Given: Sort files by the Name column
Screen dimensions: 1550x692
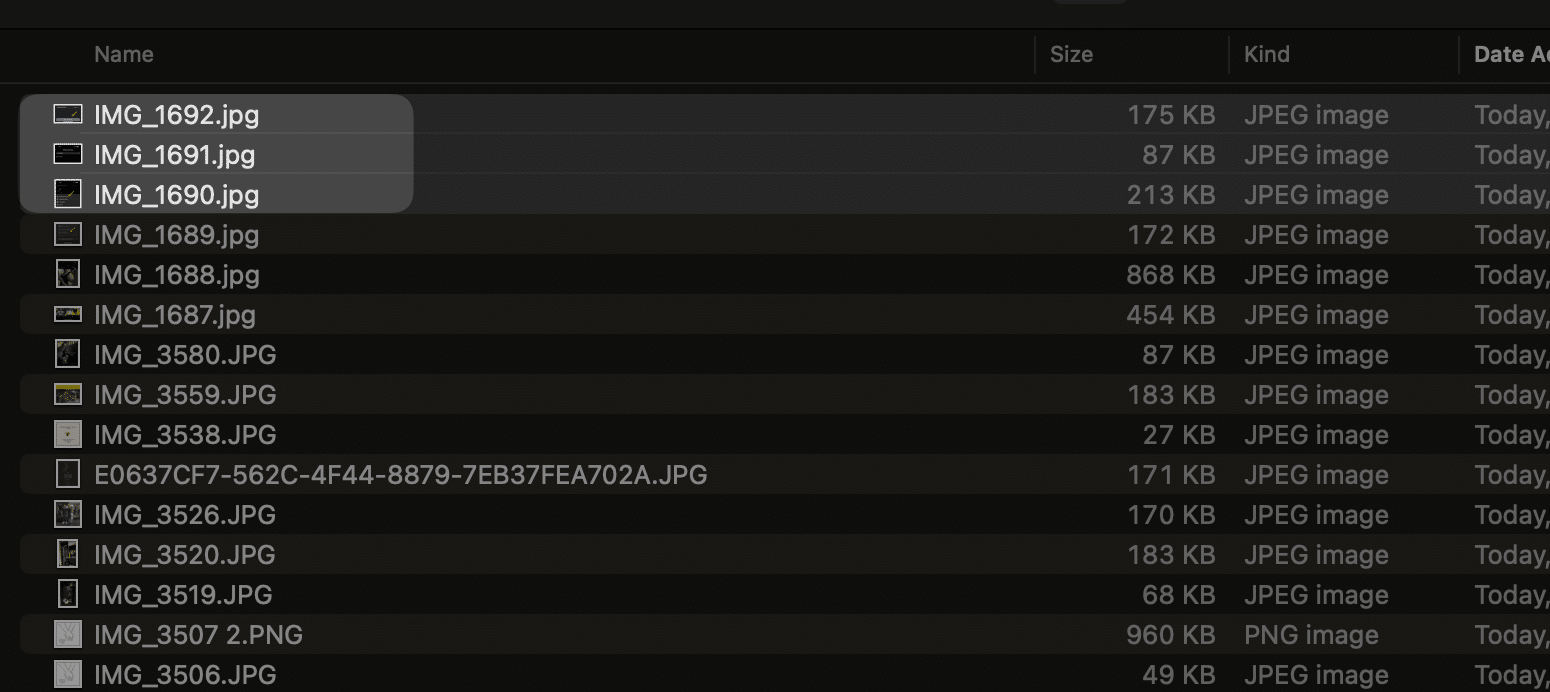Looking at the screenshot, I should coord(124,55).
